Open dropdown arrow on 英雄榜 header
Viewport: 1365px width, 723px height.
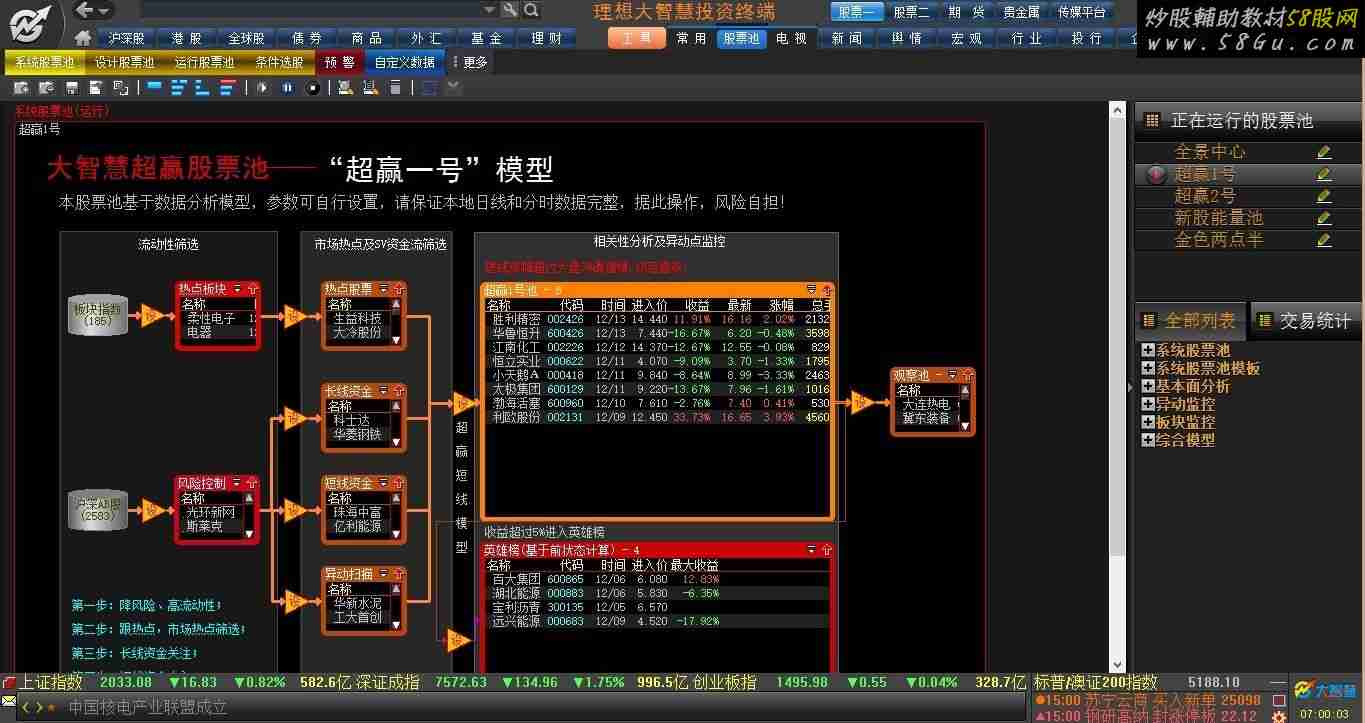811,550
